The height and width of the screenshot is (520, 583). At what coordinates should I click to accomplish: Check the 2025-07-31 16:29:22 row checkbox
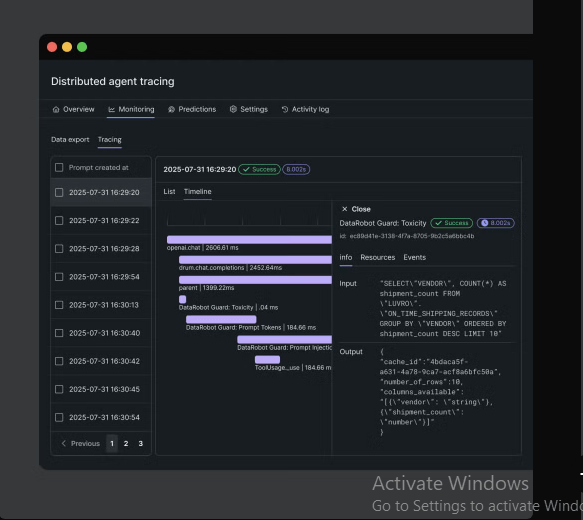(59, 221)
